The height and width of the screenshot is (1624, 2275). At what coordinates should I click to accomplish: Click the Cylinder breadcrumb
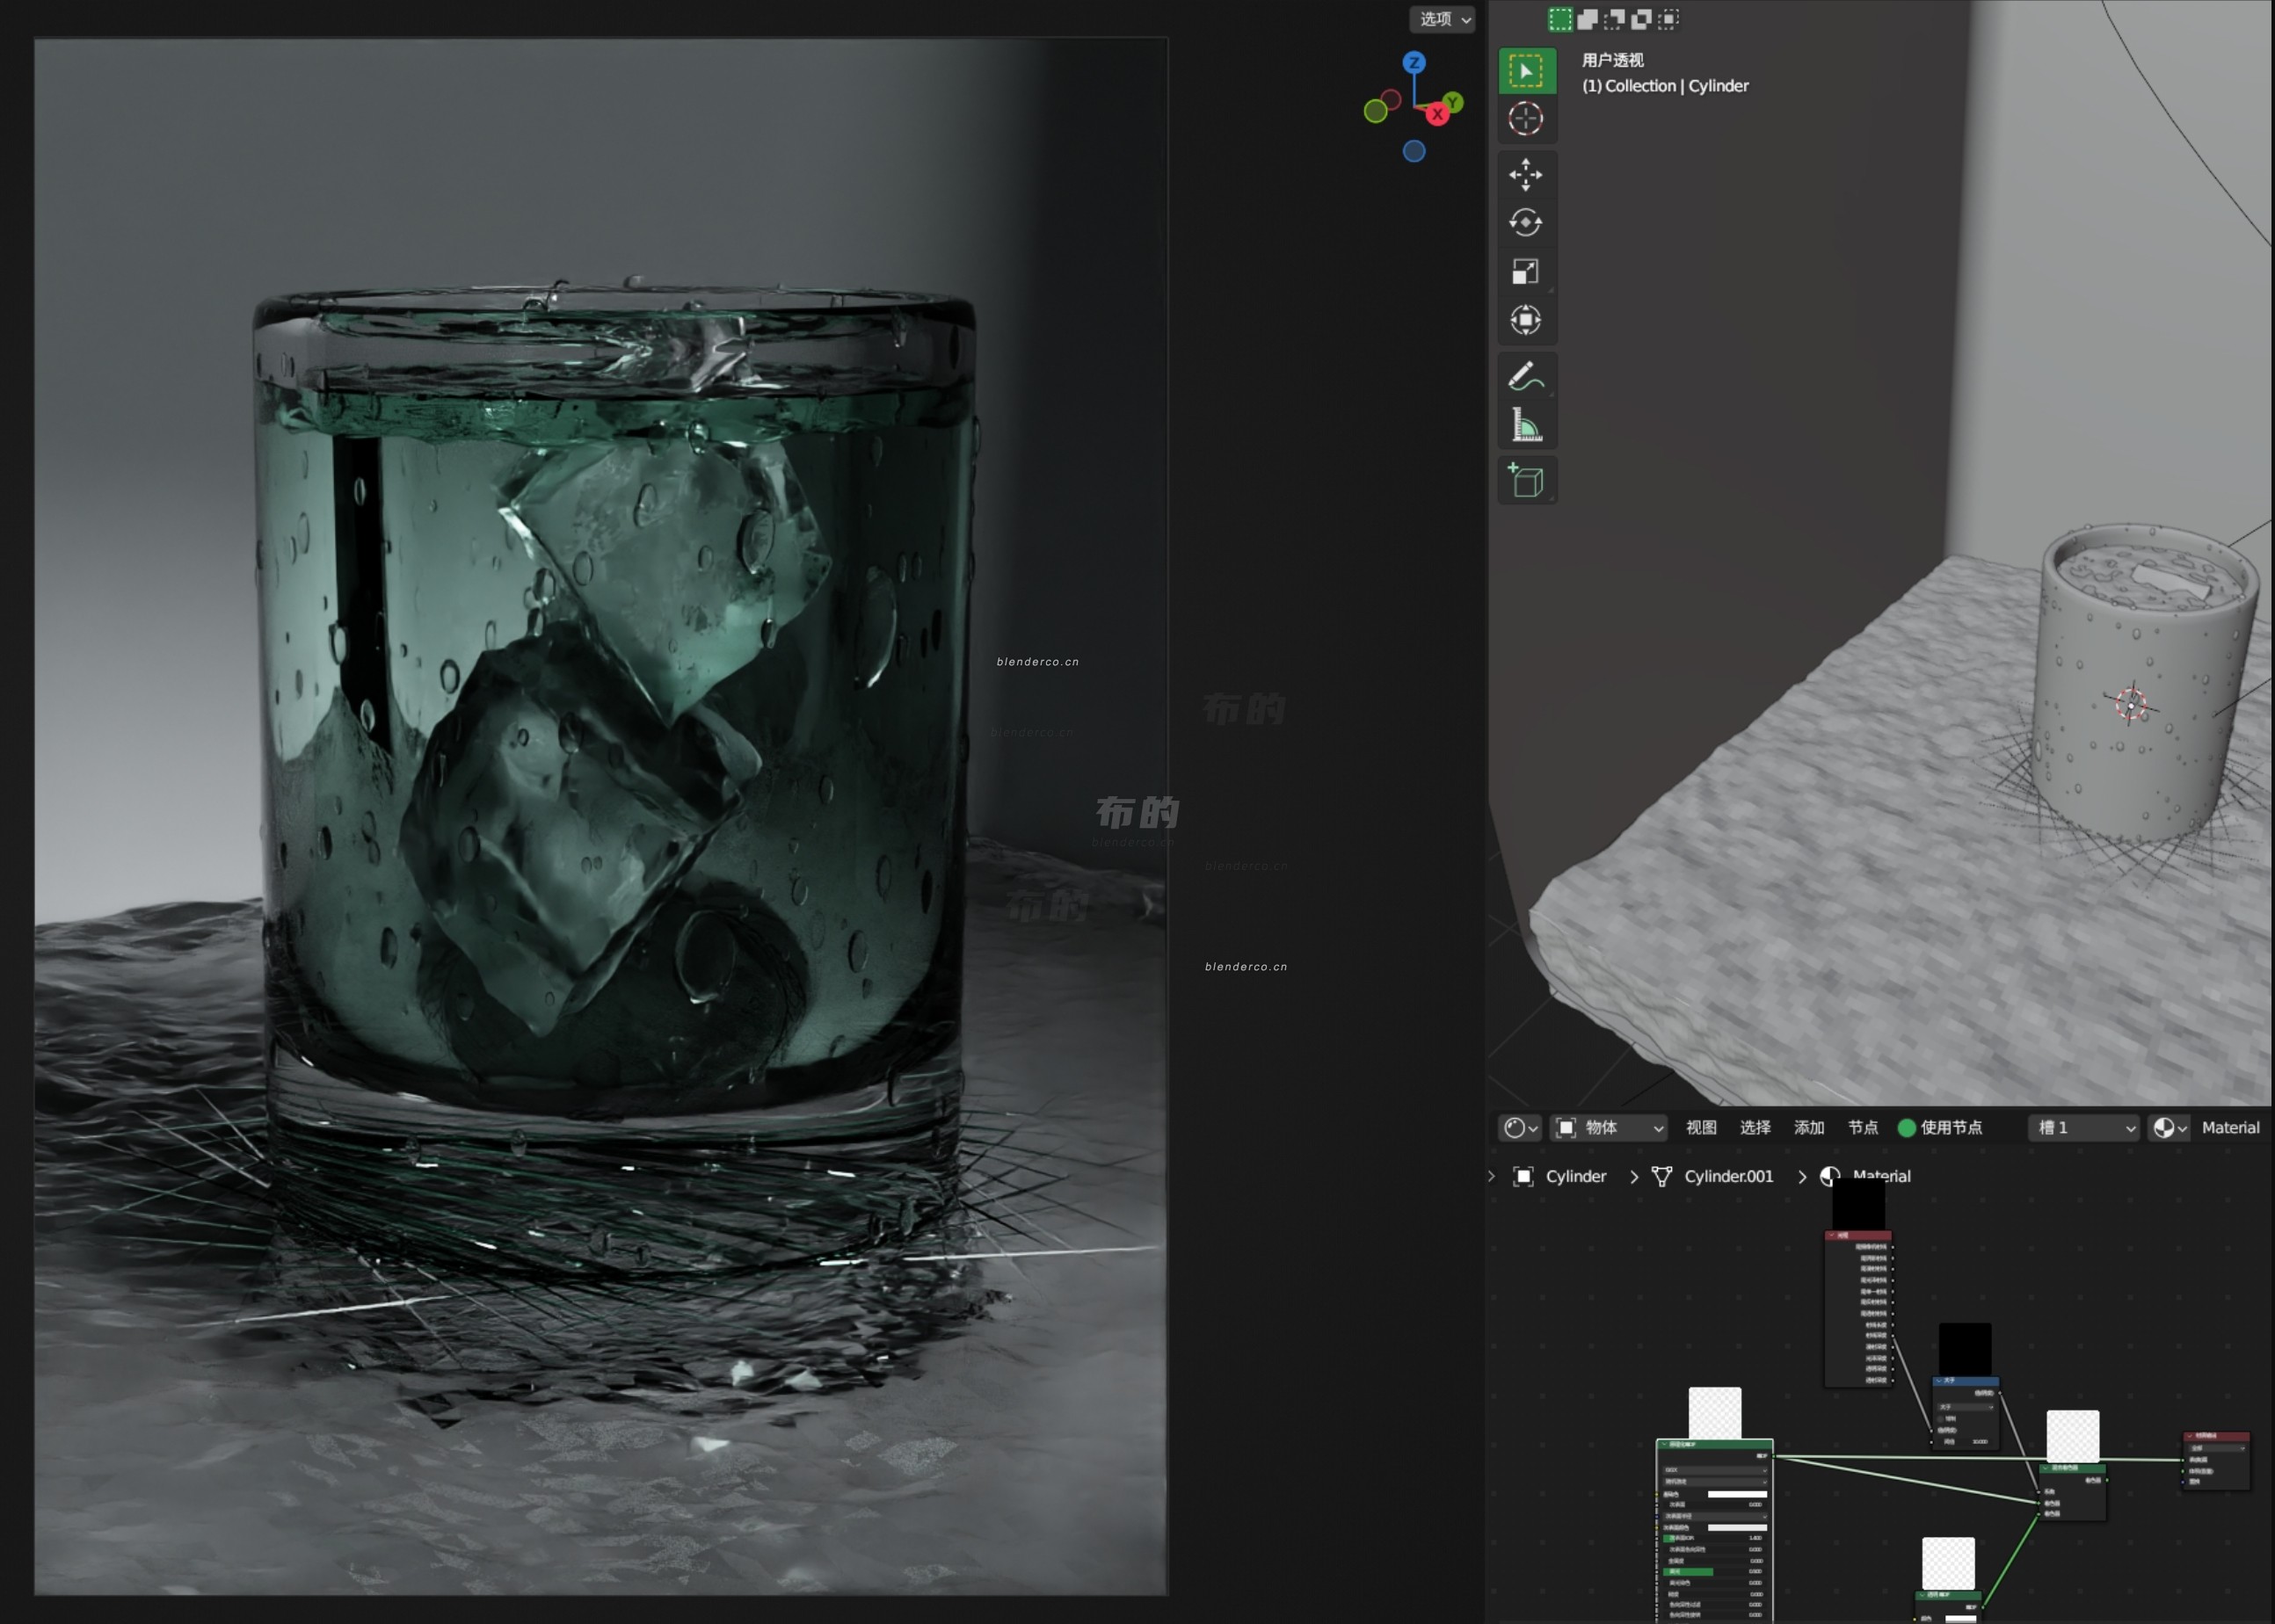[1576, 1176]
